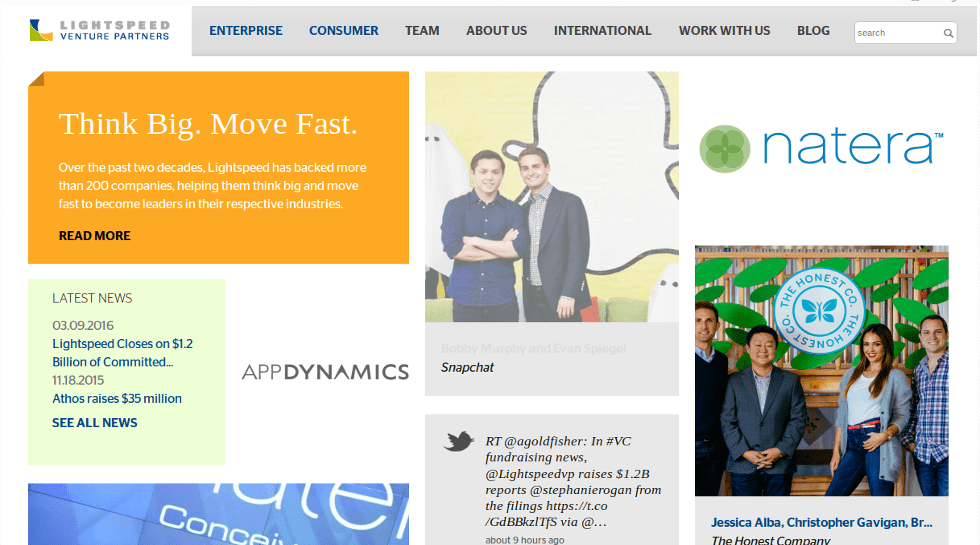Screen dimensions: 980x545
Task: Click SEE ALL NEWS link
Action: (95, 423)
